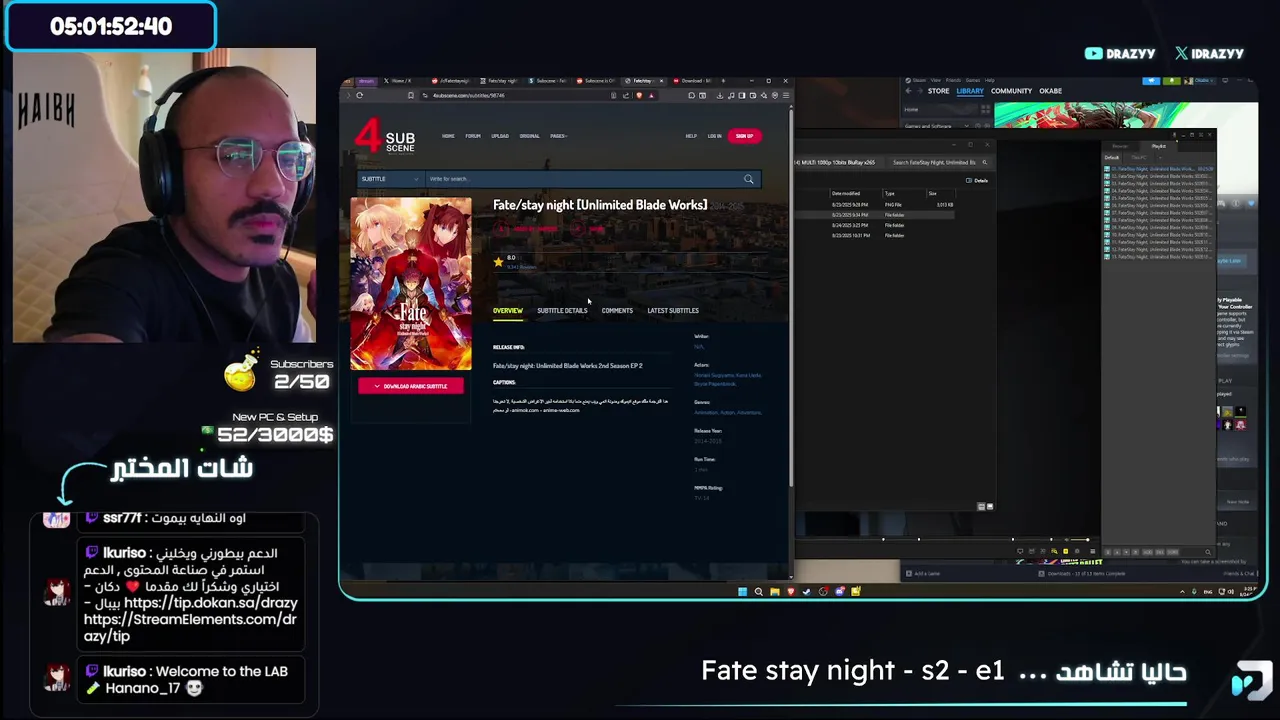Select Browser tab in media player
This screenshot has width=1280, height=720.
[x=1120, y=146]
